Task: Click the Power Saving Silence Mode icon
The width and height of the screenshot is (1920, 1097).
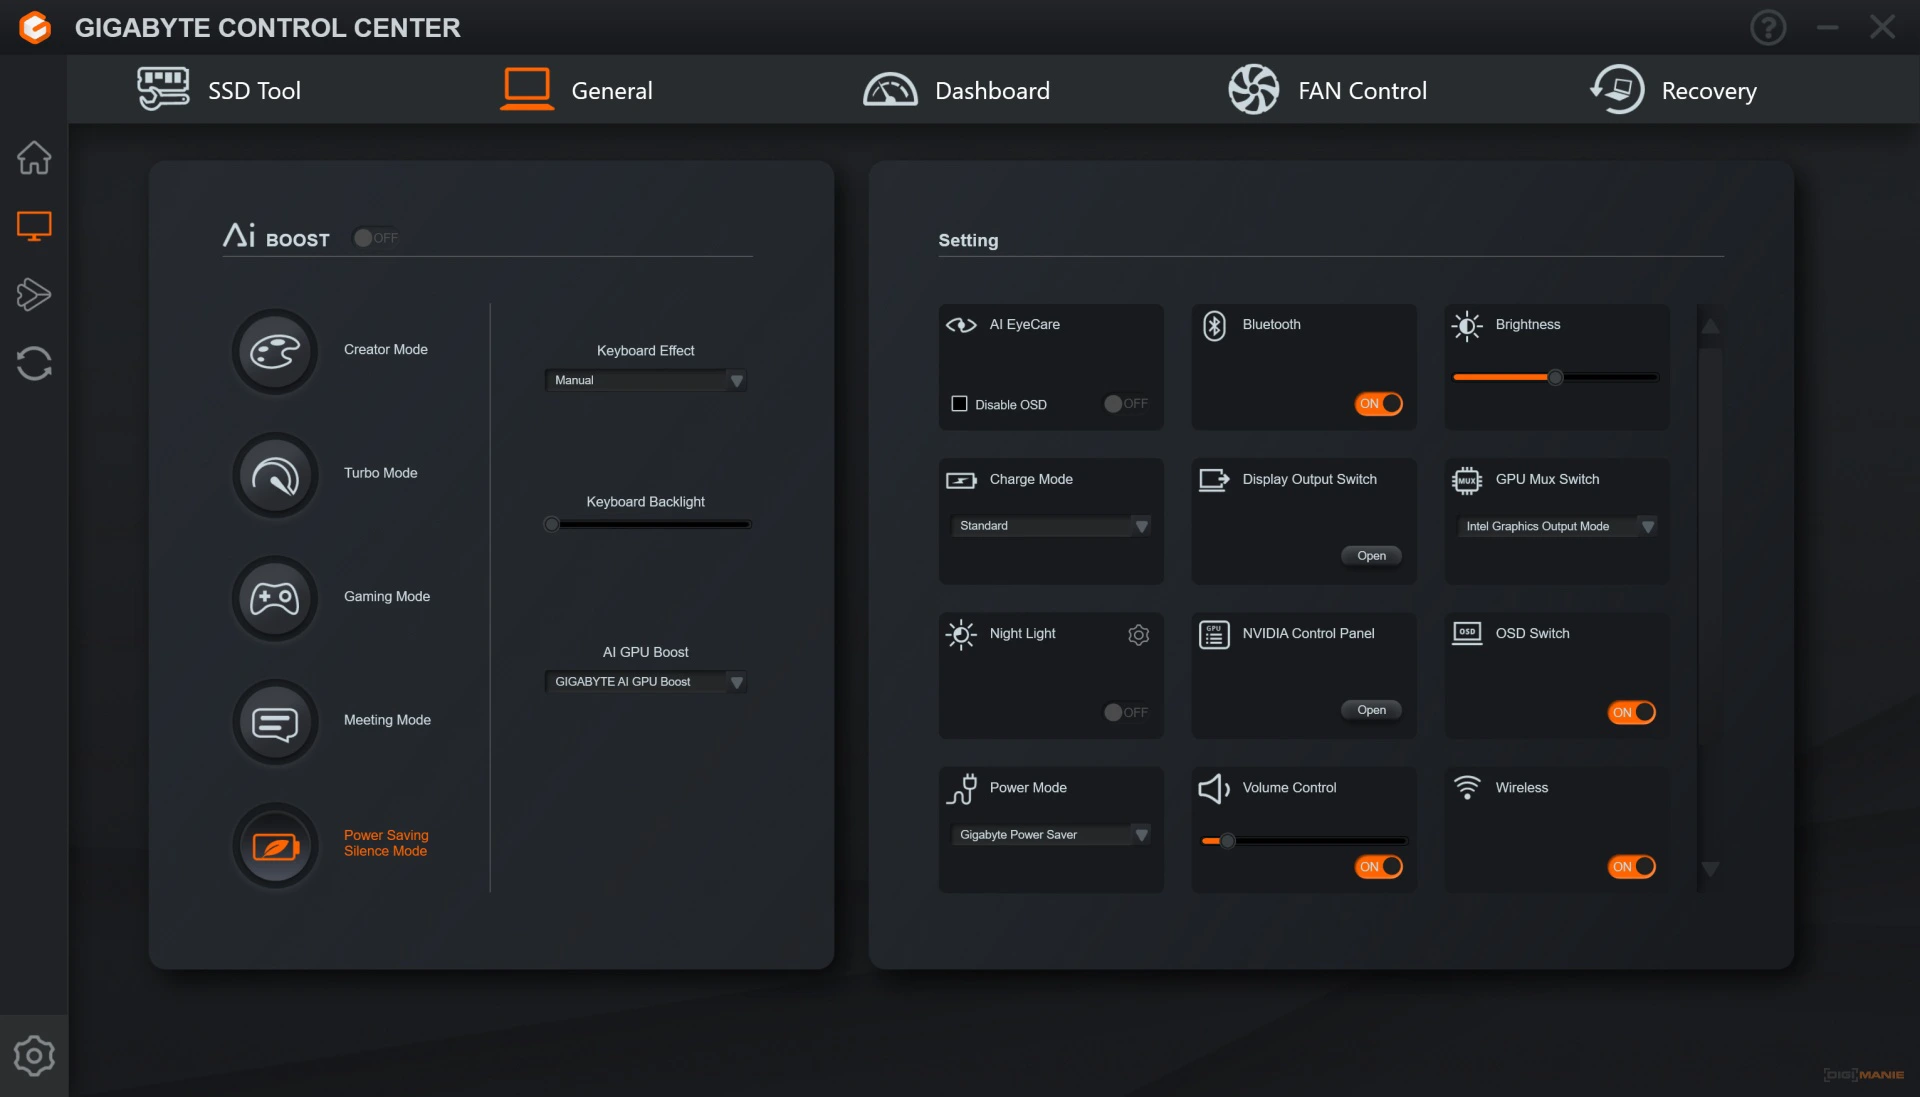Action: click(275, 847)
